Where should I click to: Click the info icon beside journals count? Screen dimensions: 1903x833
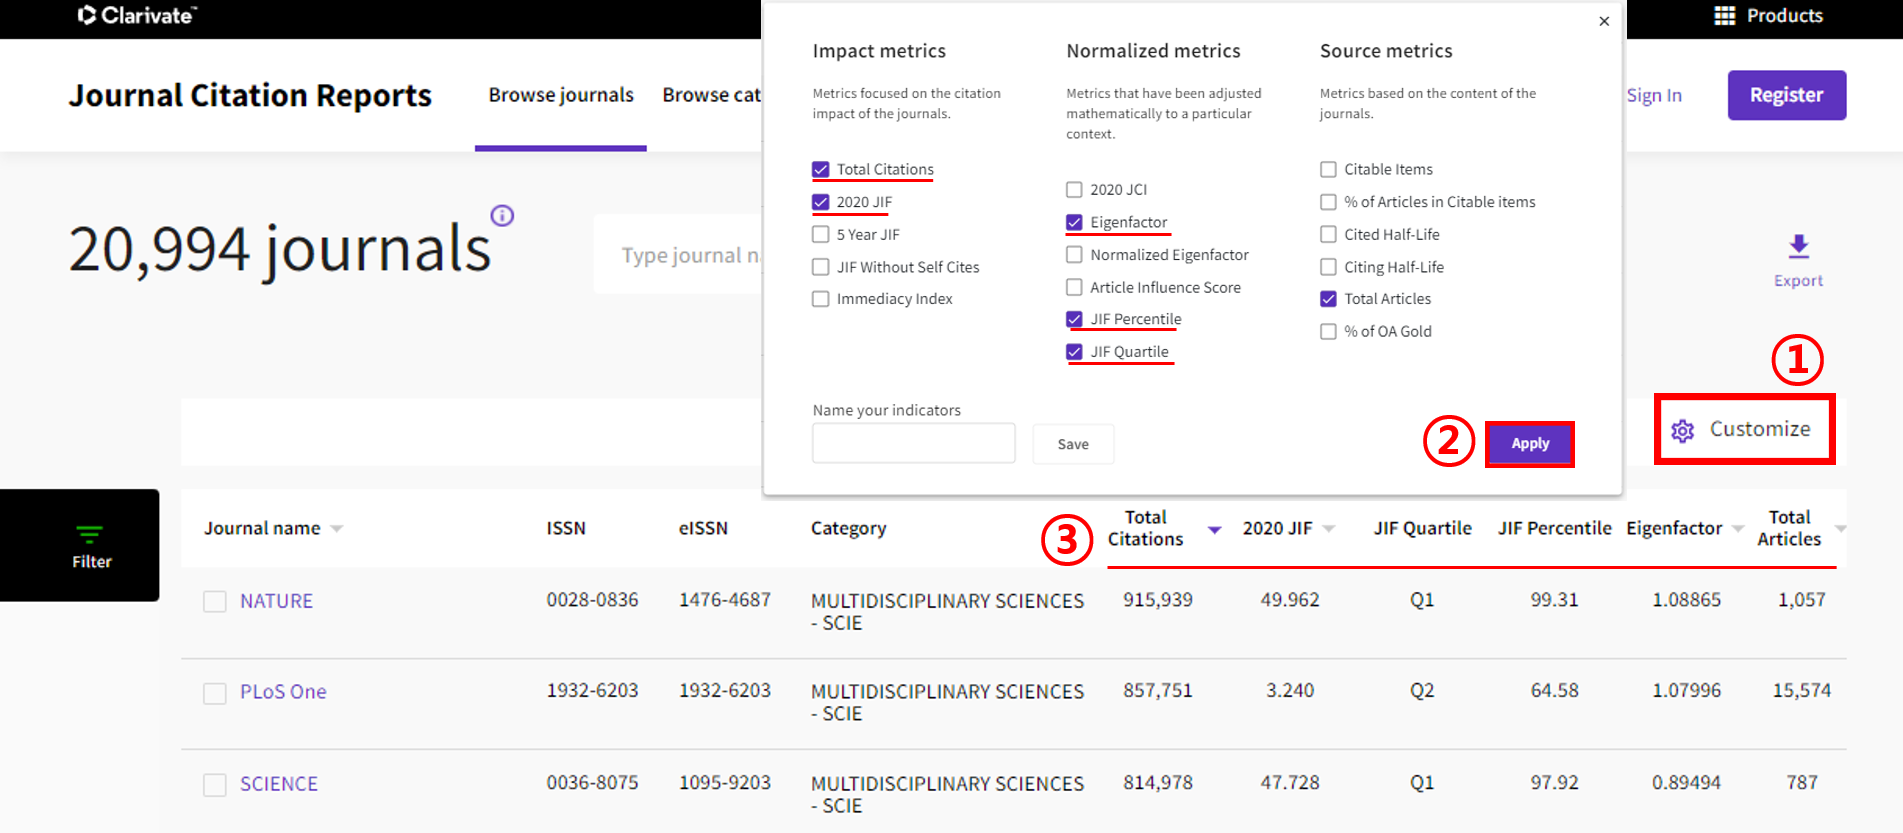502,216
